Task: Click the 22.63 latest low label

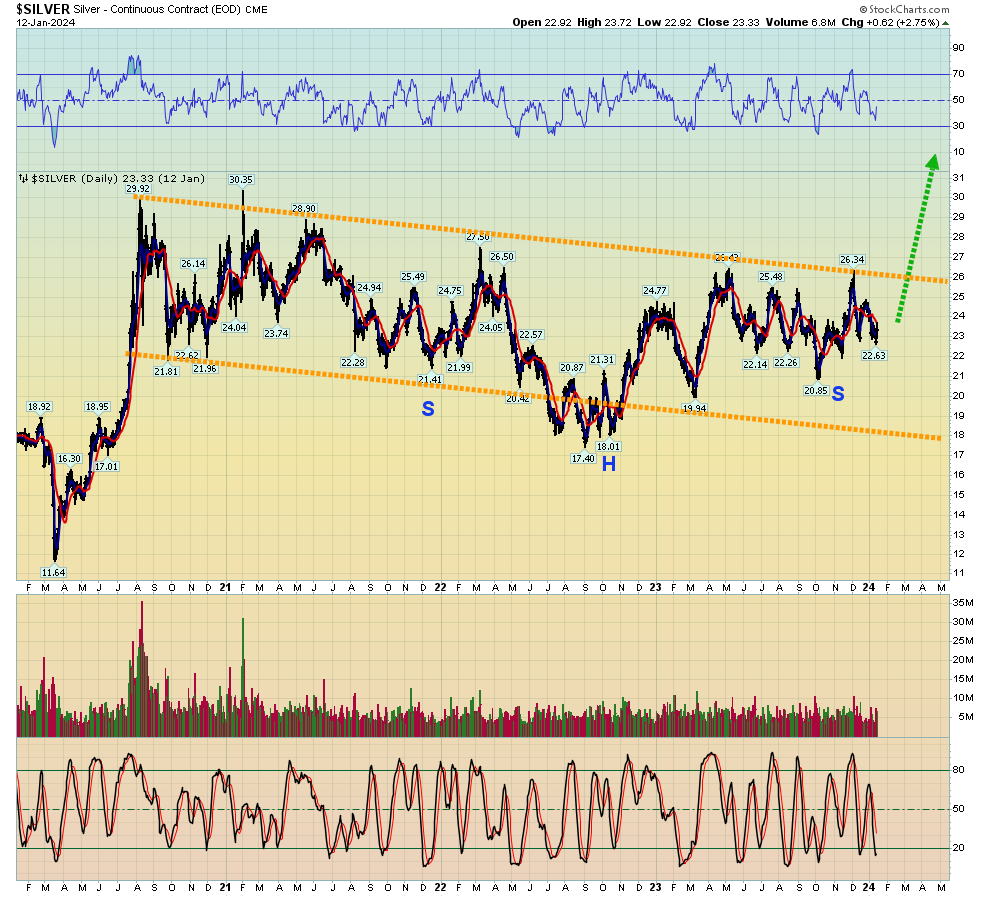Action: (x=874, y=355)
